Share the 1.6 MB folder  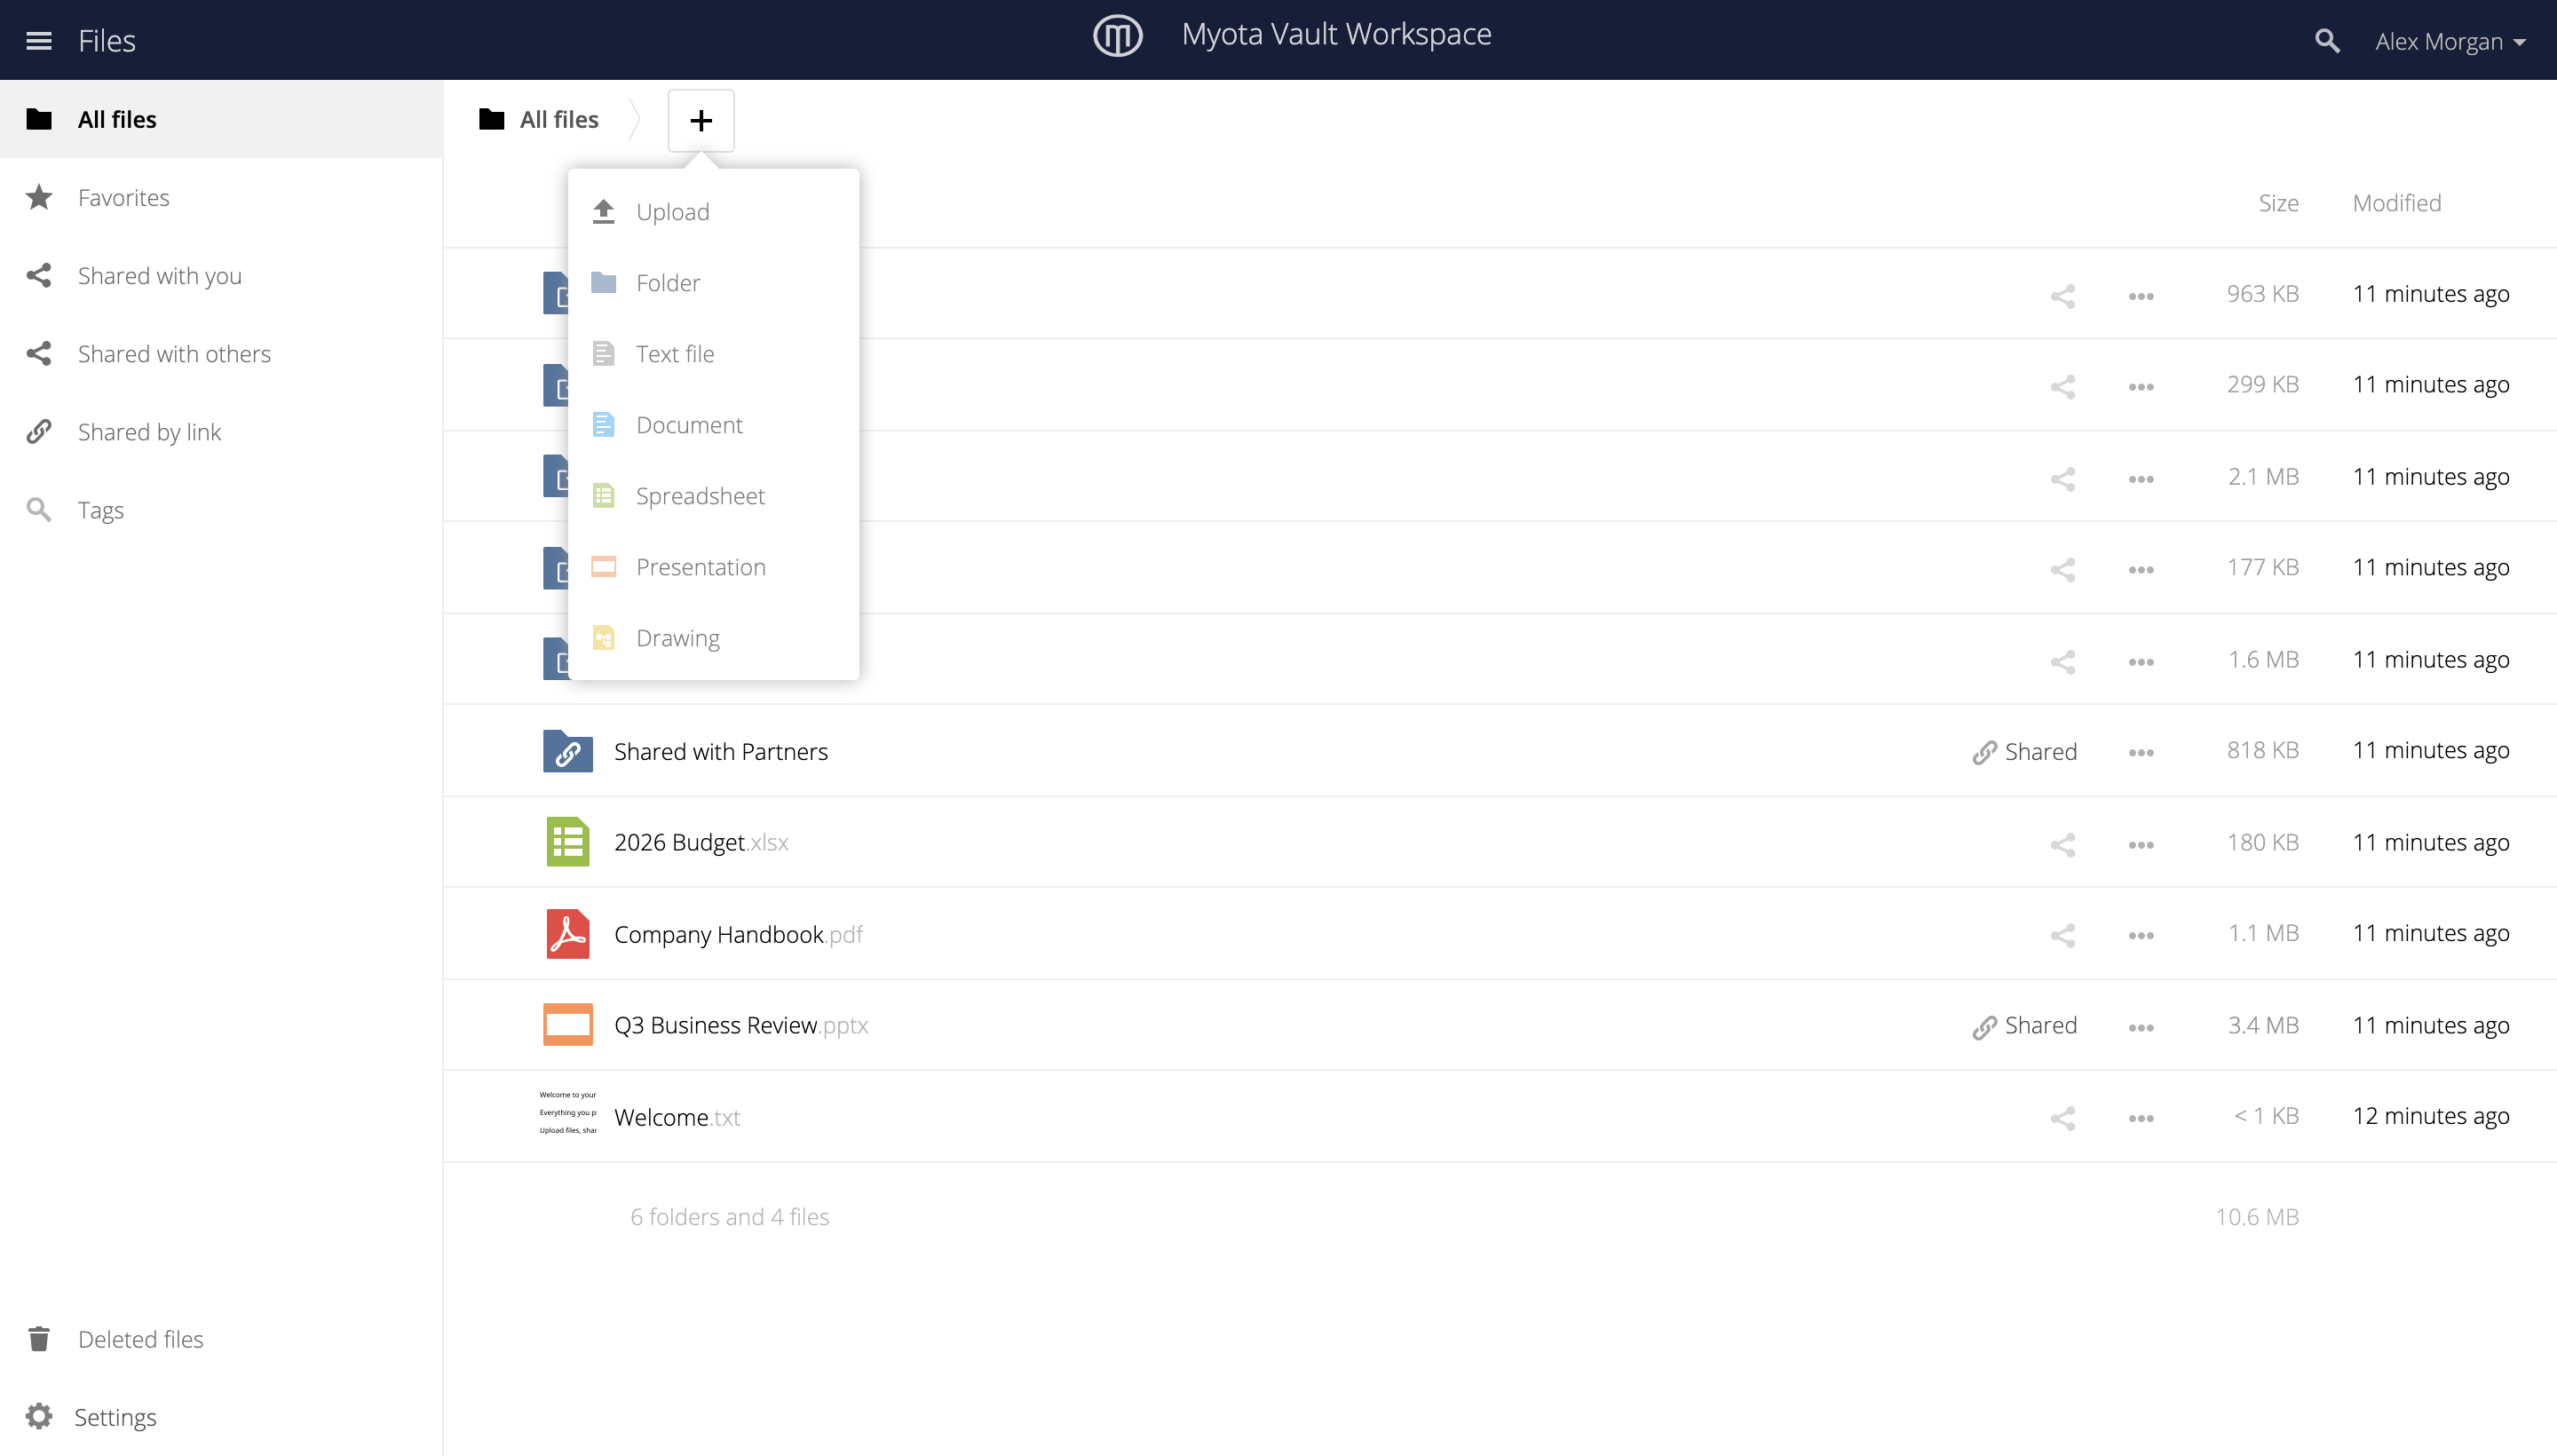click(2062, 662)
